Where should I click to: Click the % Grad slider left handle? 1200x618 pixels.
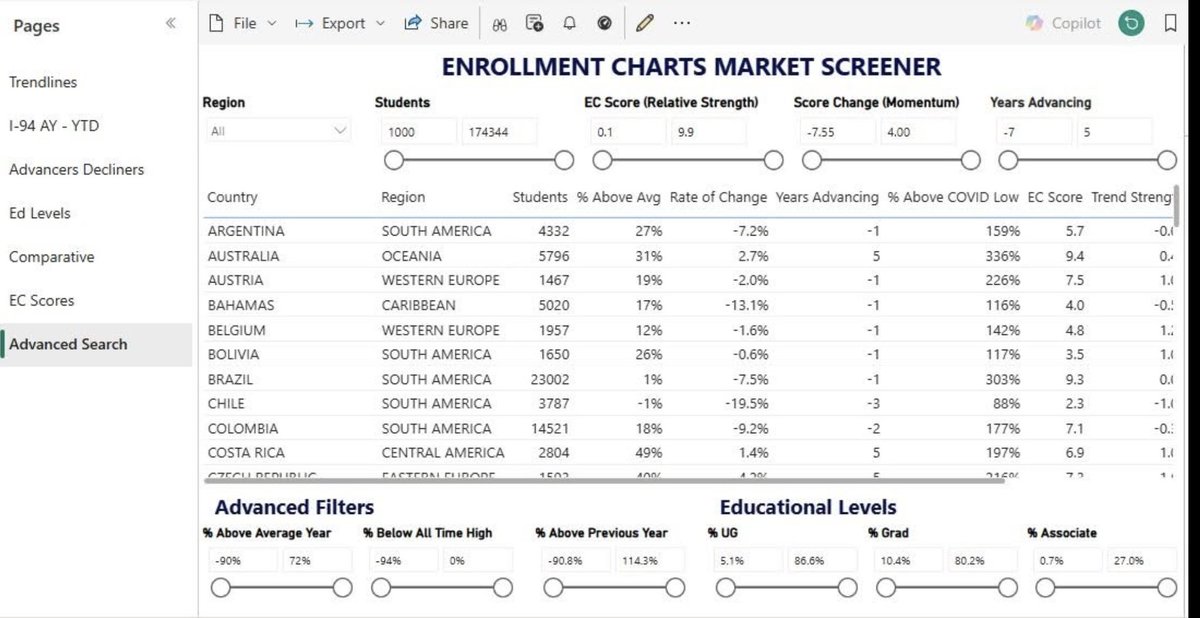886,588
